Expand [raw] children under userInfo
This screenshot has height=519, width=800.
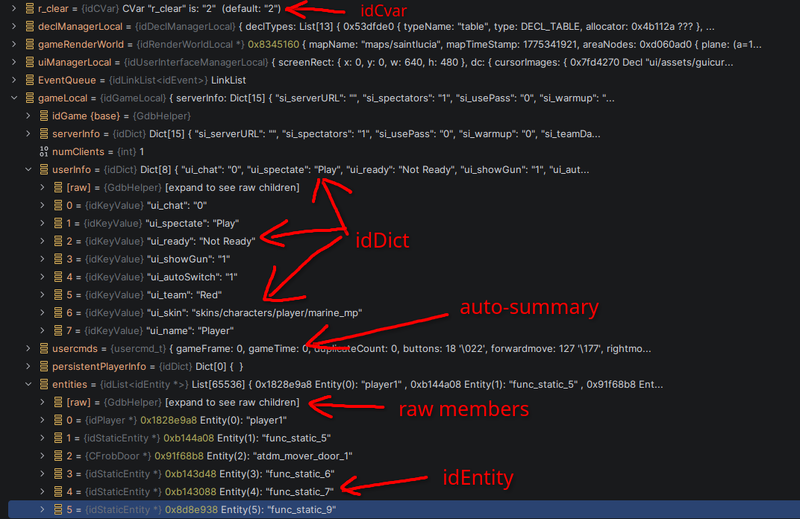coord(43,187)
